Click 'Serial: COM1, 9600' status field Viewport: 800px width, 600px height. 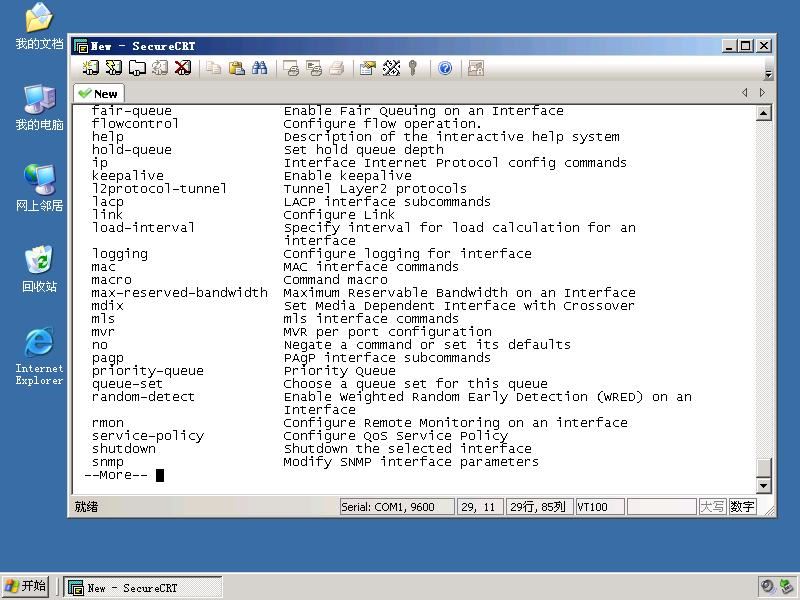tap(397, 507)
